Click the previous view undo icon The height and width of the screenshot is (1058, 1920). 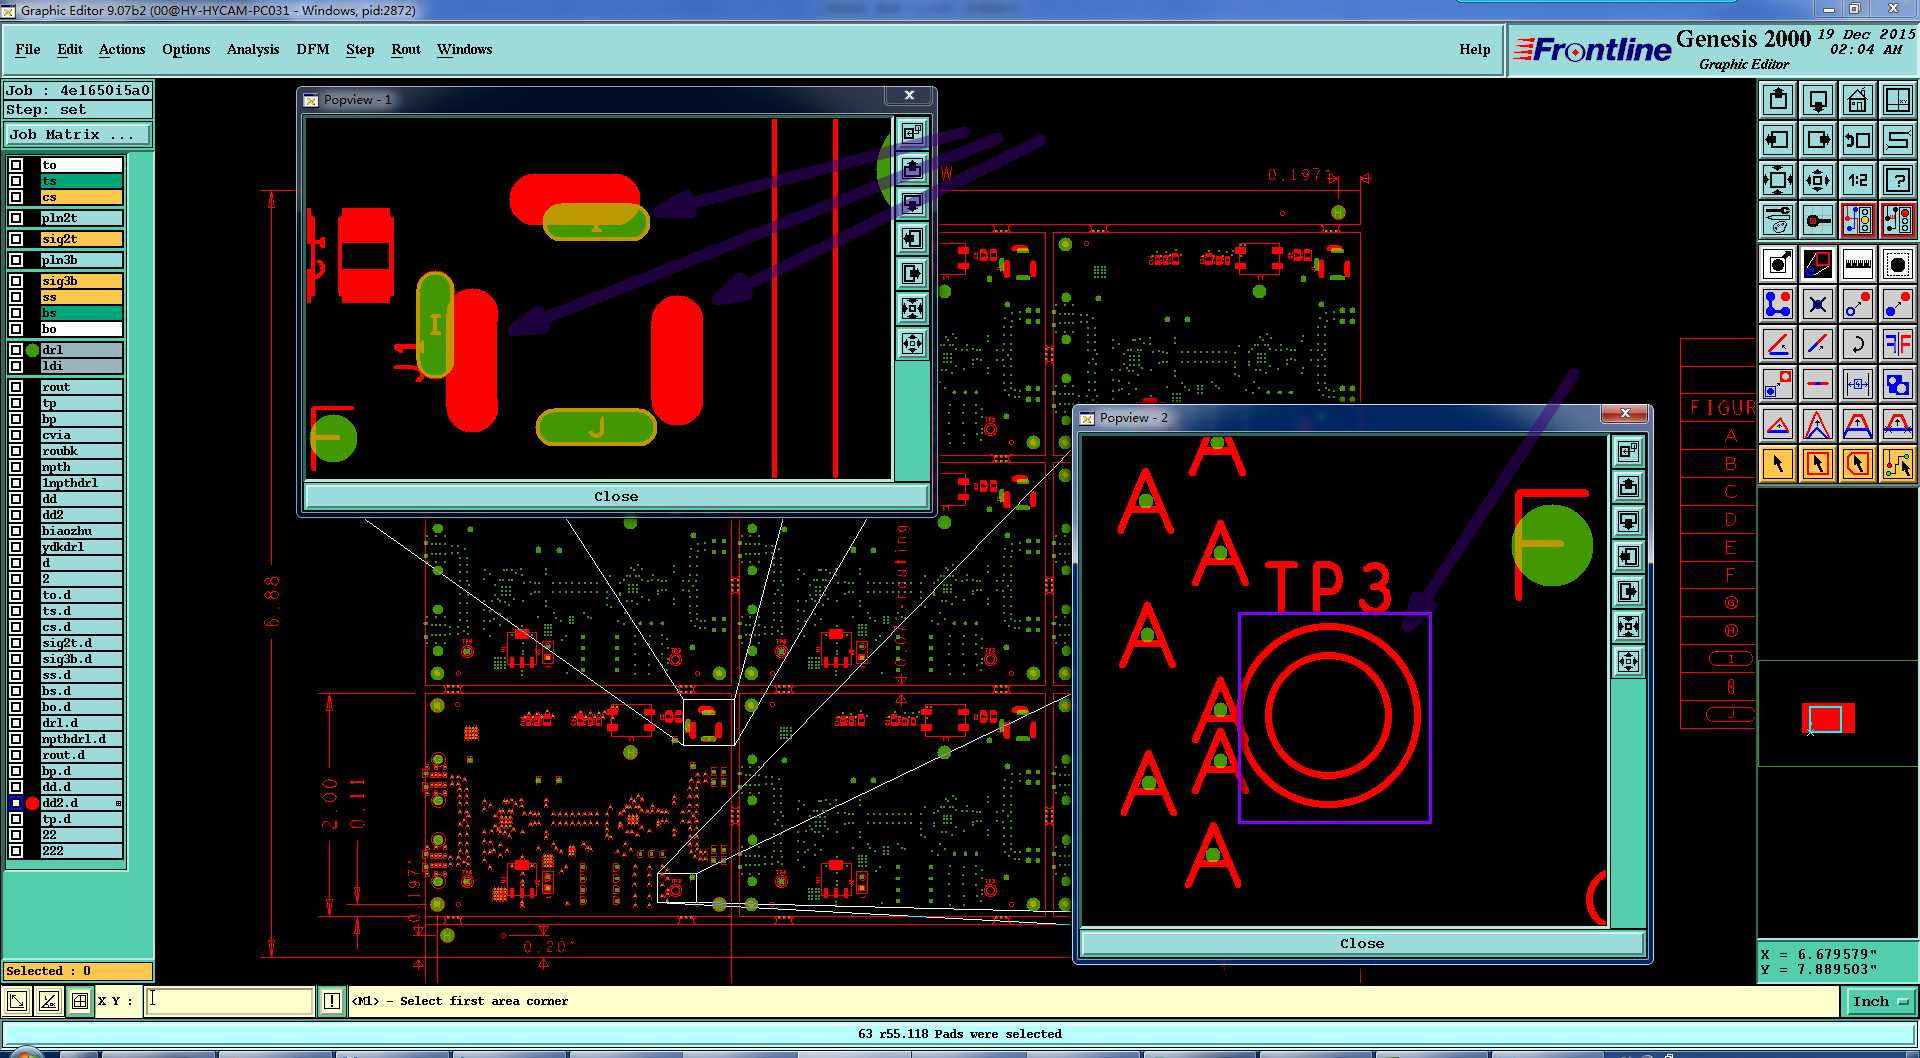[x=1858, y=140]
